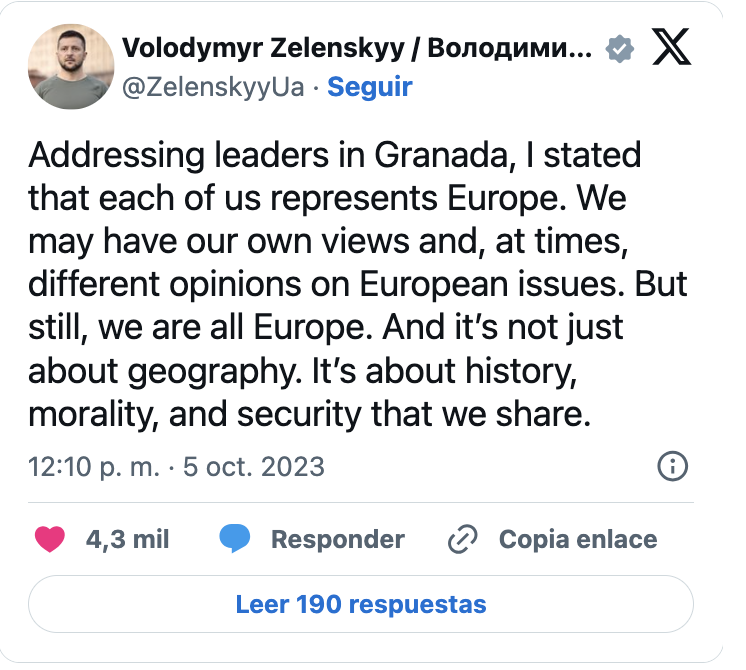
Task: Click the 4,3 mil likes count
Action: coord(128,539)
